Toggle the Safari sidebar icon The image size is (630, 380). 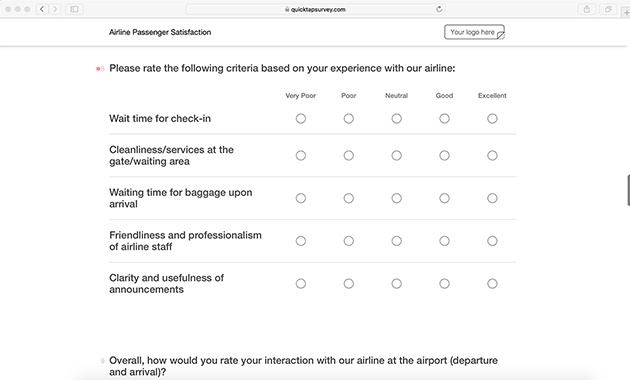point(74,9)
